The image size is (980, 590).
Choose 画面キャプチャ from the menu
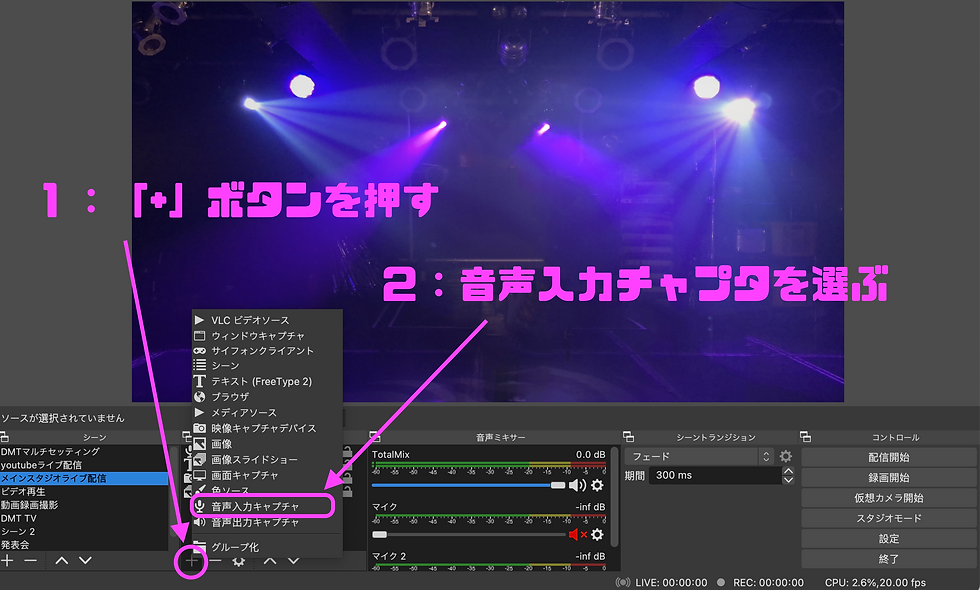267,475
